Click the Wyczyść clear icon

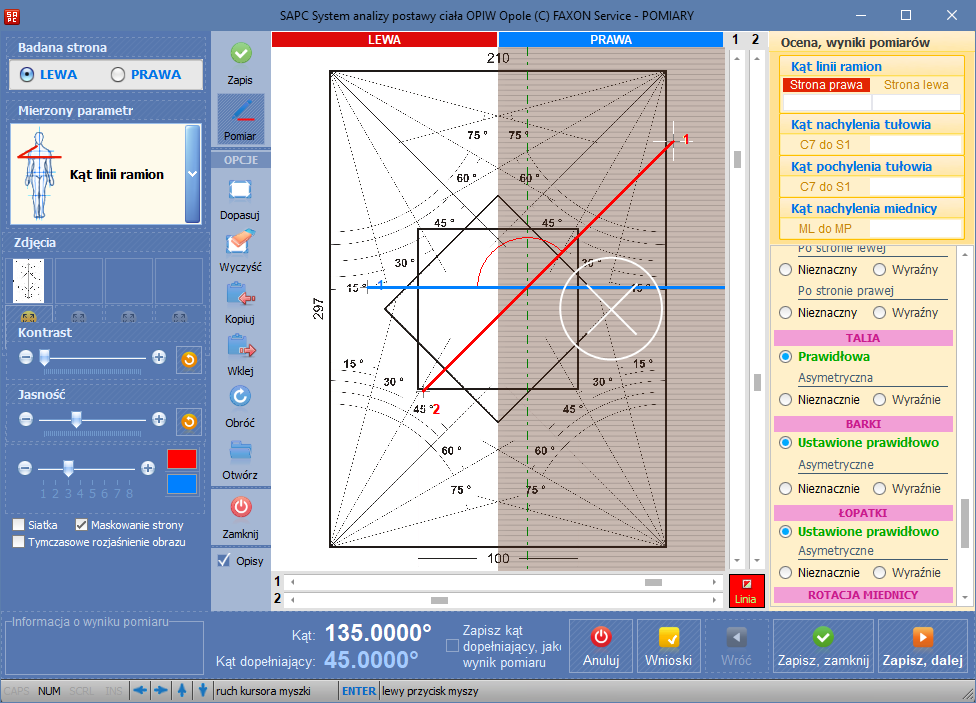(240, 243)
